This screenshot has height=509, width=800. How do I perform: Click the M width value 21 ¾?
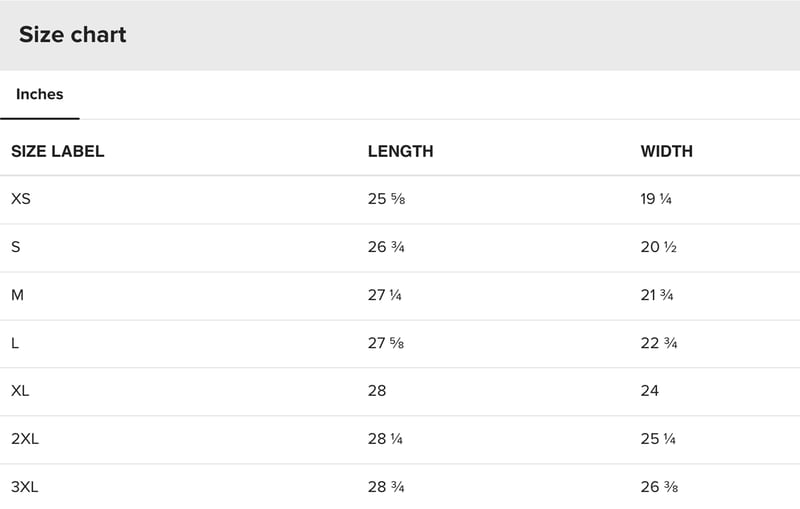click(657, 295)
